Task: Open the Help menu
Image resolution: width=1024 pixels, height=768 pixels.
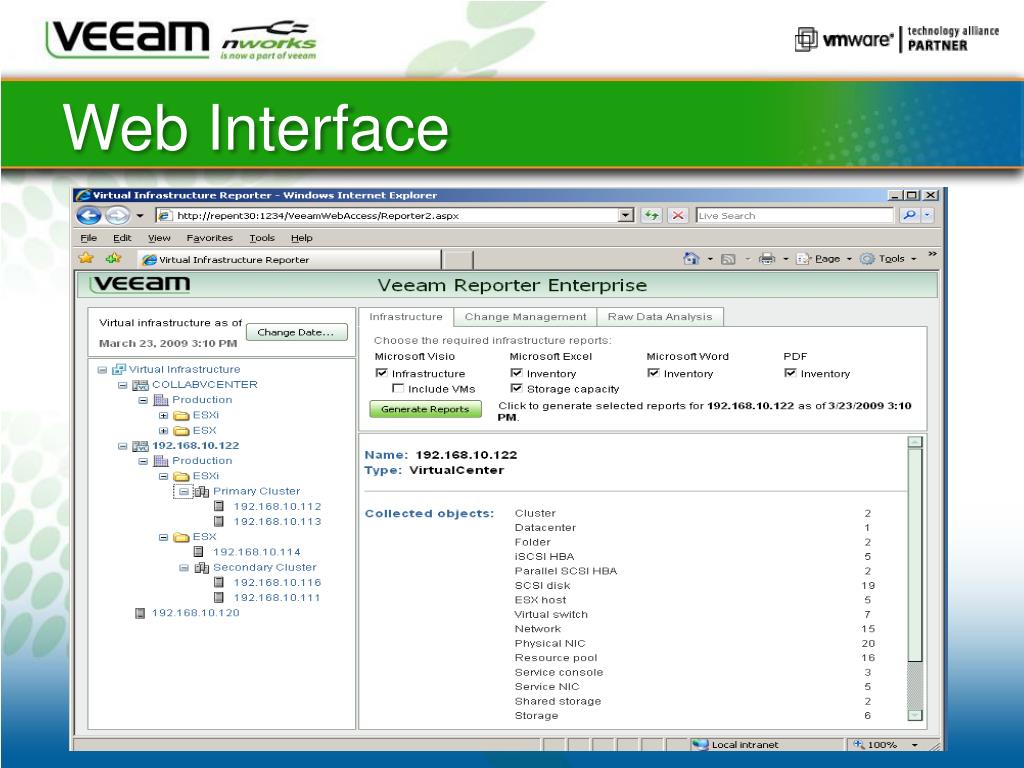Action: click(x=301, y=238)
